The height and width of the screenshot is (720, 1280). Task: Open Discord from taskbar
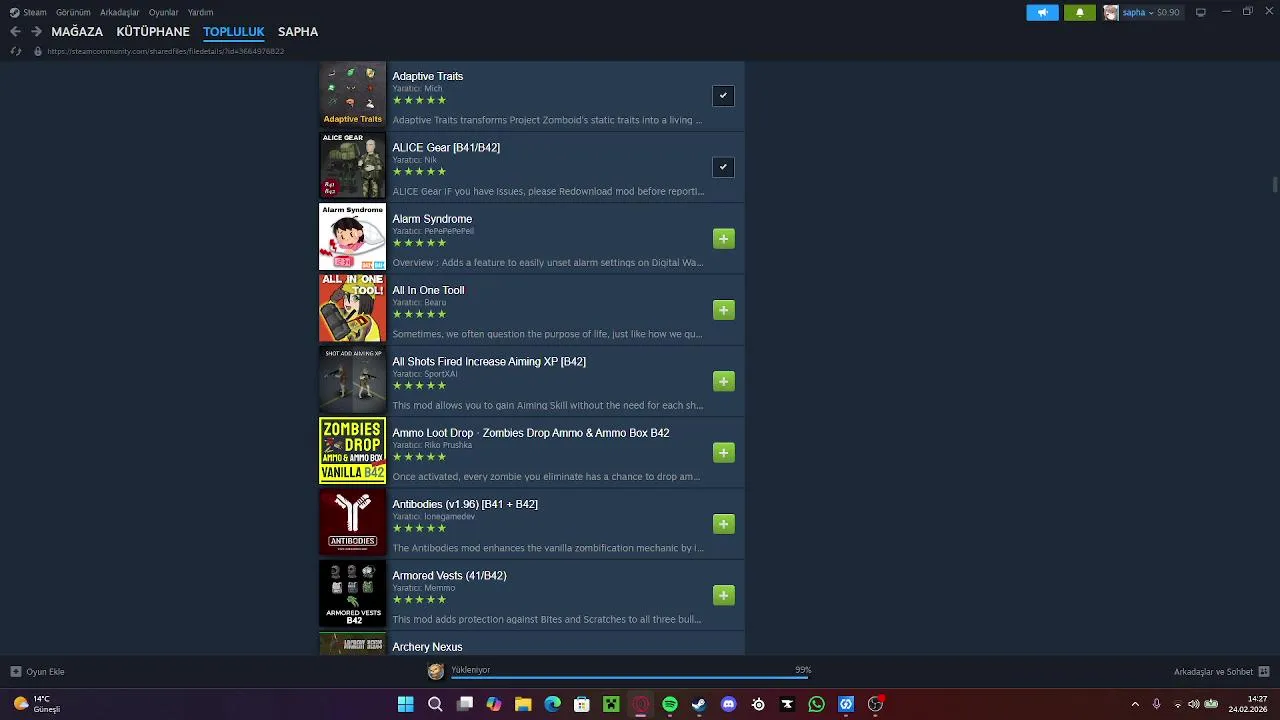click(728, 704)
